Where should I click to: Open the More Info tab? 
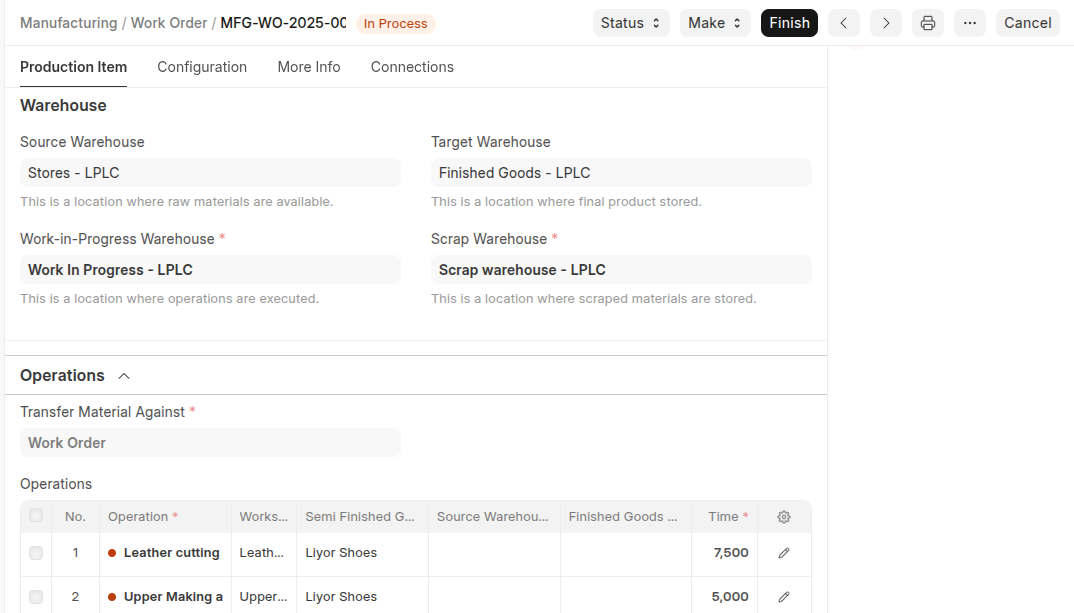309,67
